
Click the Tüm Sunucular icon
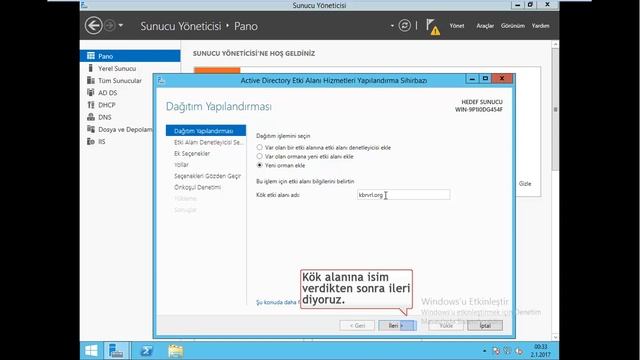91,80
